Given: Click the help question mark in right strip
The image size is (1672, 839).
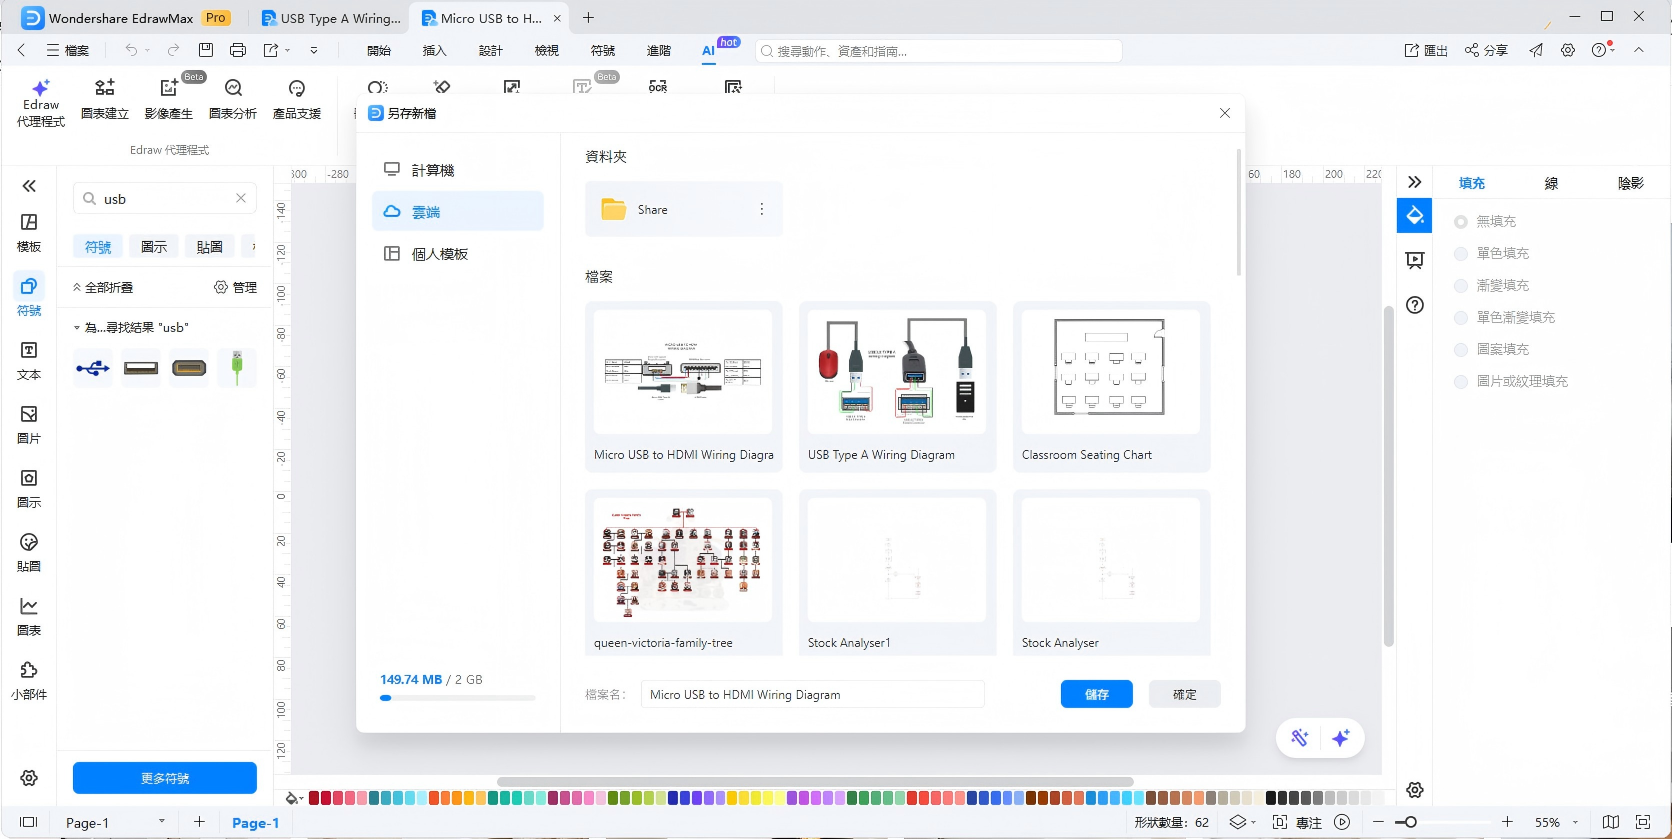Looking at the screenshot, I should [1415, 305].
